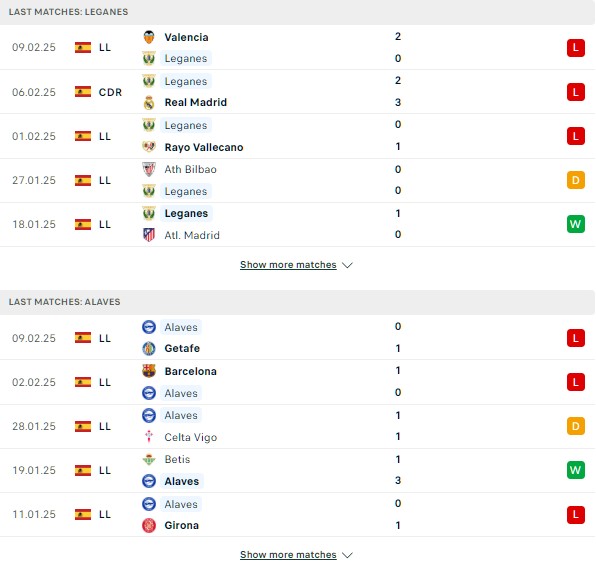Click chevron arrow beside Leganes Show more matches
The height and width of the screenshot is (574, 596).
click(x=347, y=265)
